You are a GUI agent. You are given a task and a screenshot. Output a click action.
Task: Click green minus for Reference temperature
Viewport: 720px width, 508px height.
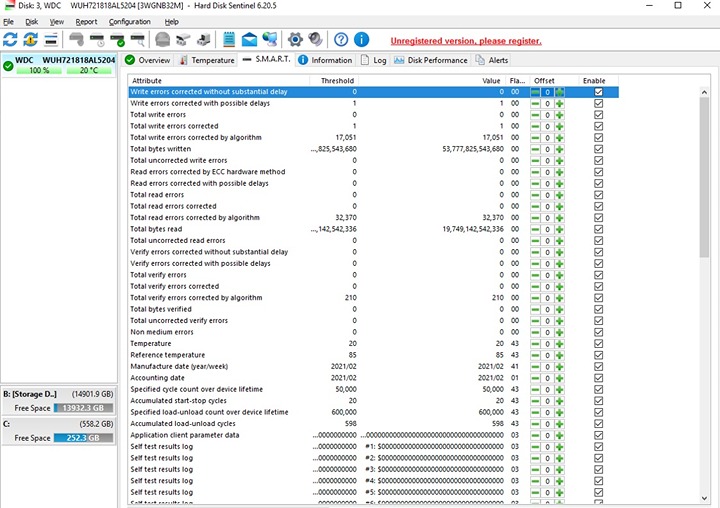535,356
